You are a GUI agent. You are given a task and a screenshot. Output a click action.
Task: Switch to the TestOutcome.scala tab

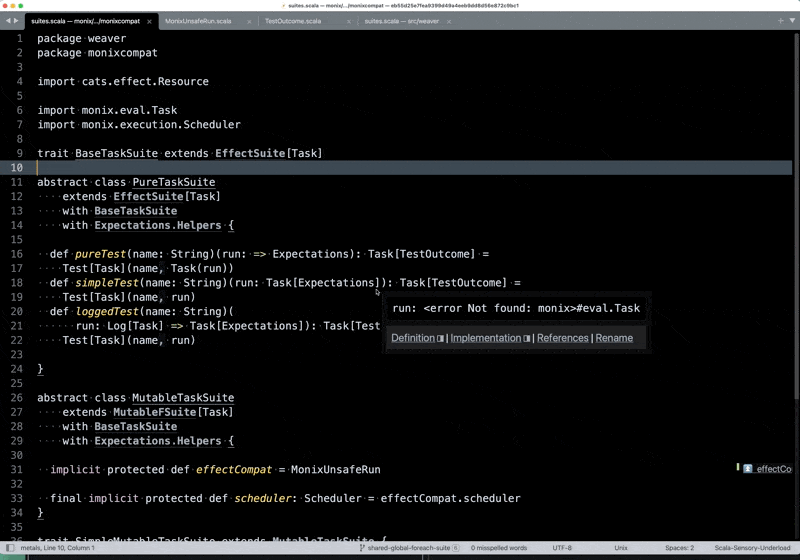(x=293, y=21)
